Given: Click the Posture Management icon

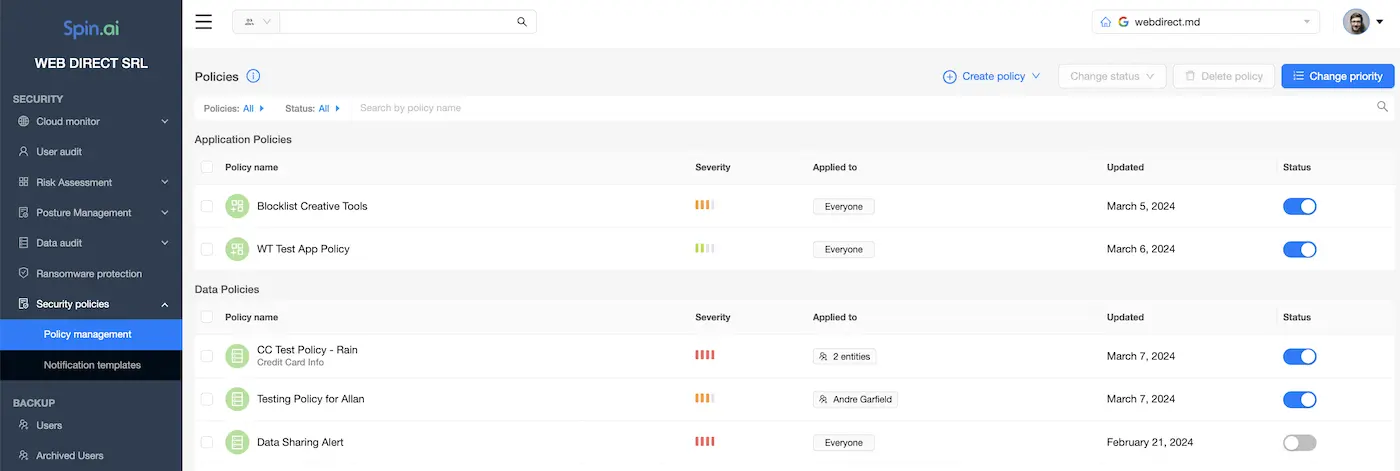Looking at the screenshot, I should tap(24, 213).
